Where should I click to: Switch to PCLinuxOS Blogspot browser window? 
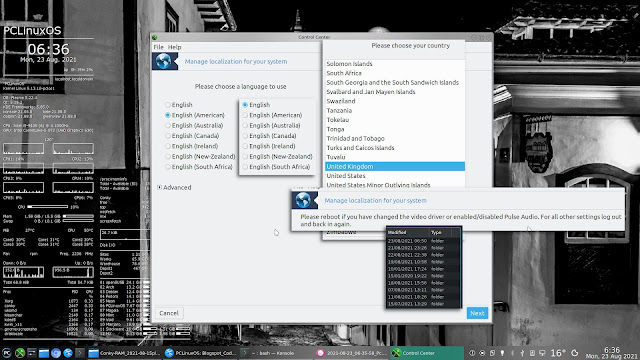[201, 353]
